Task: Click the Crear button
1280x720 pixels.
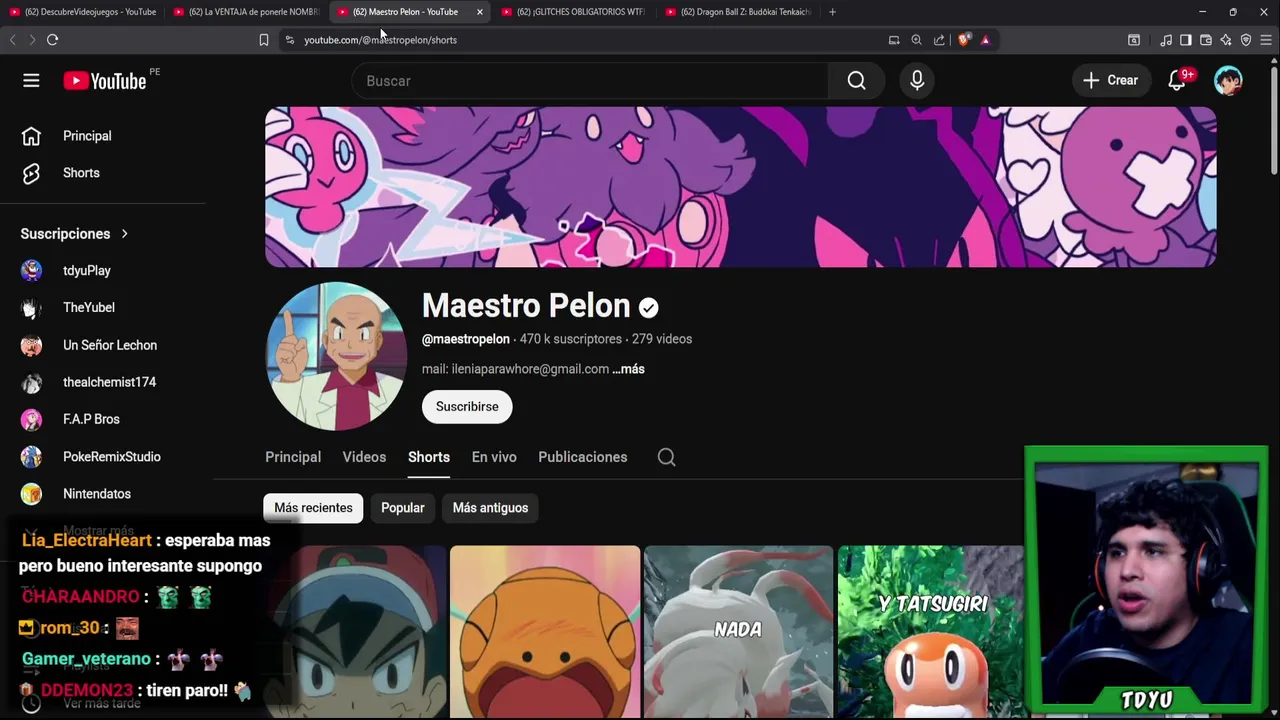Action: (x=1110, y=81)
